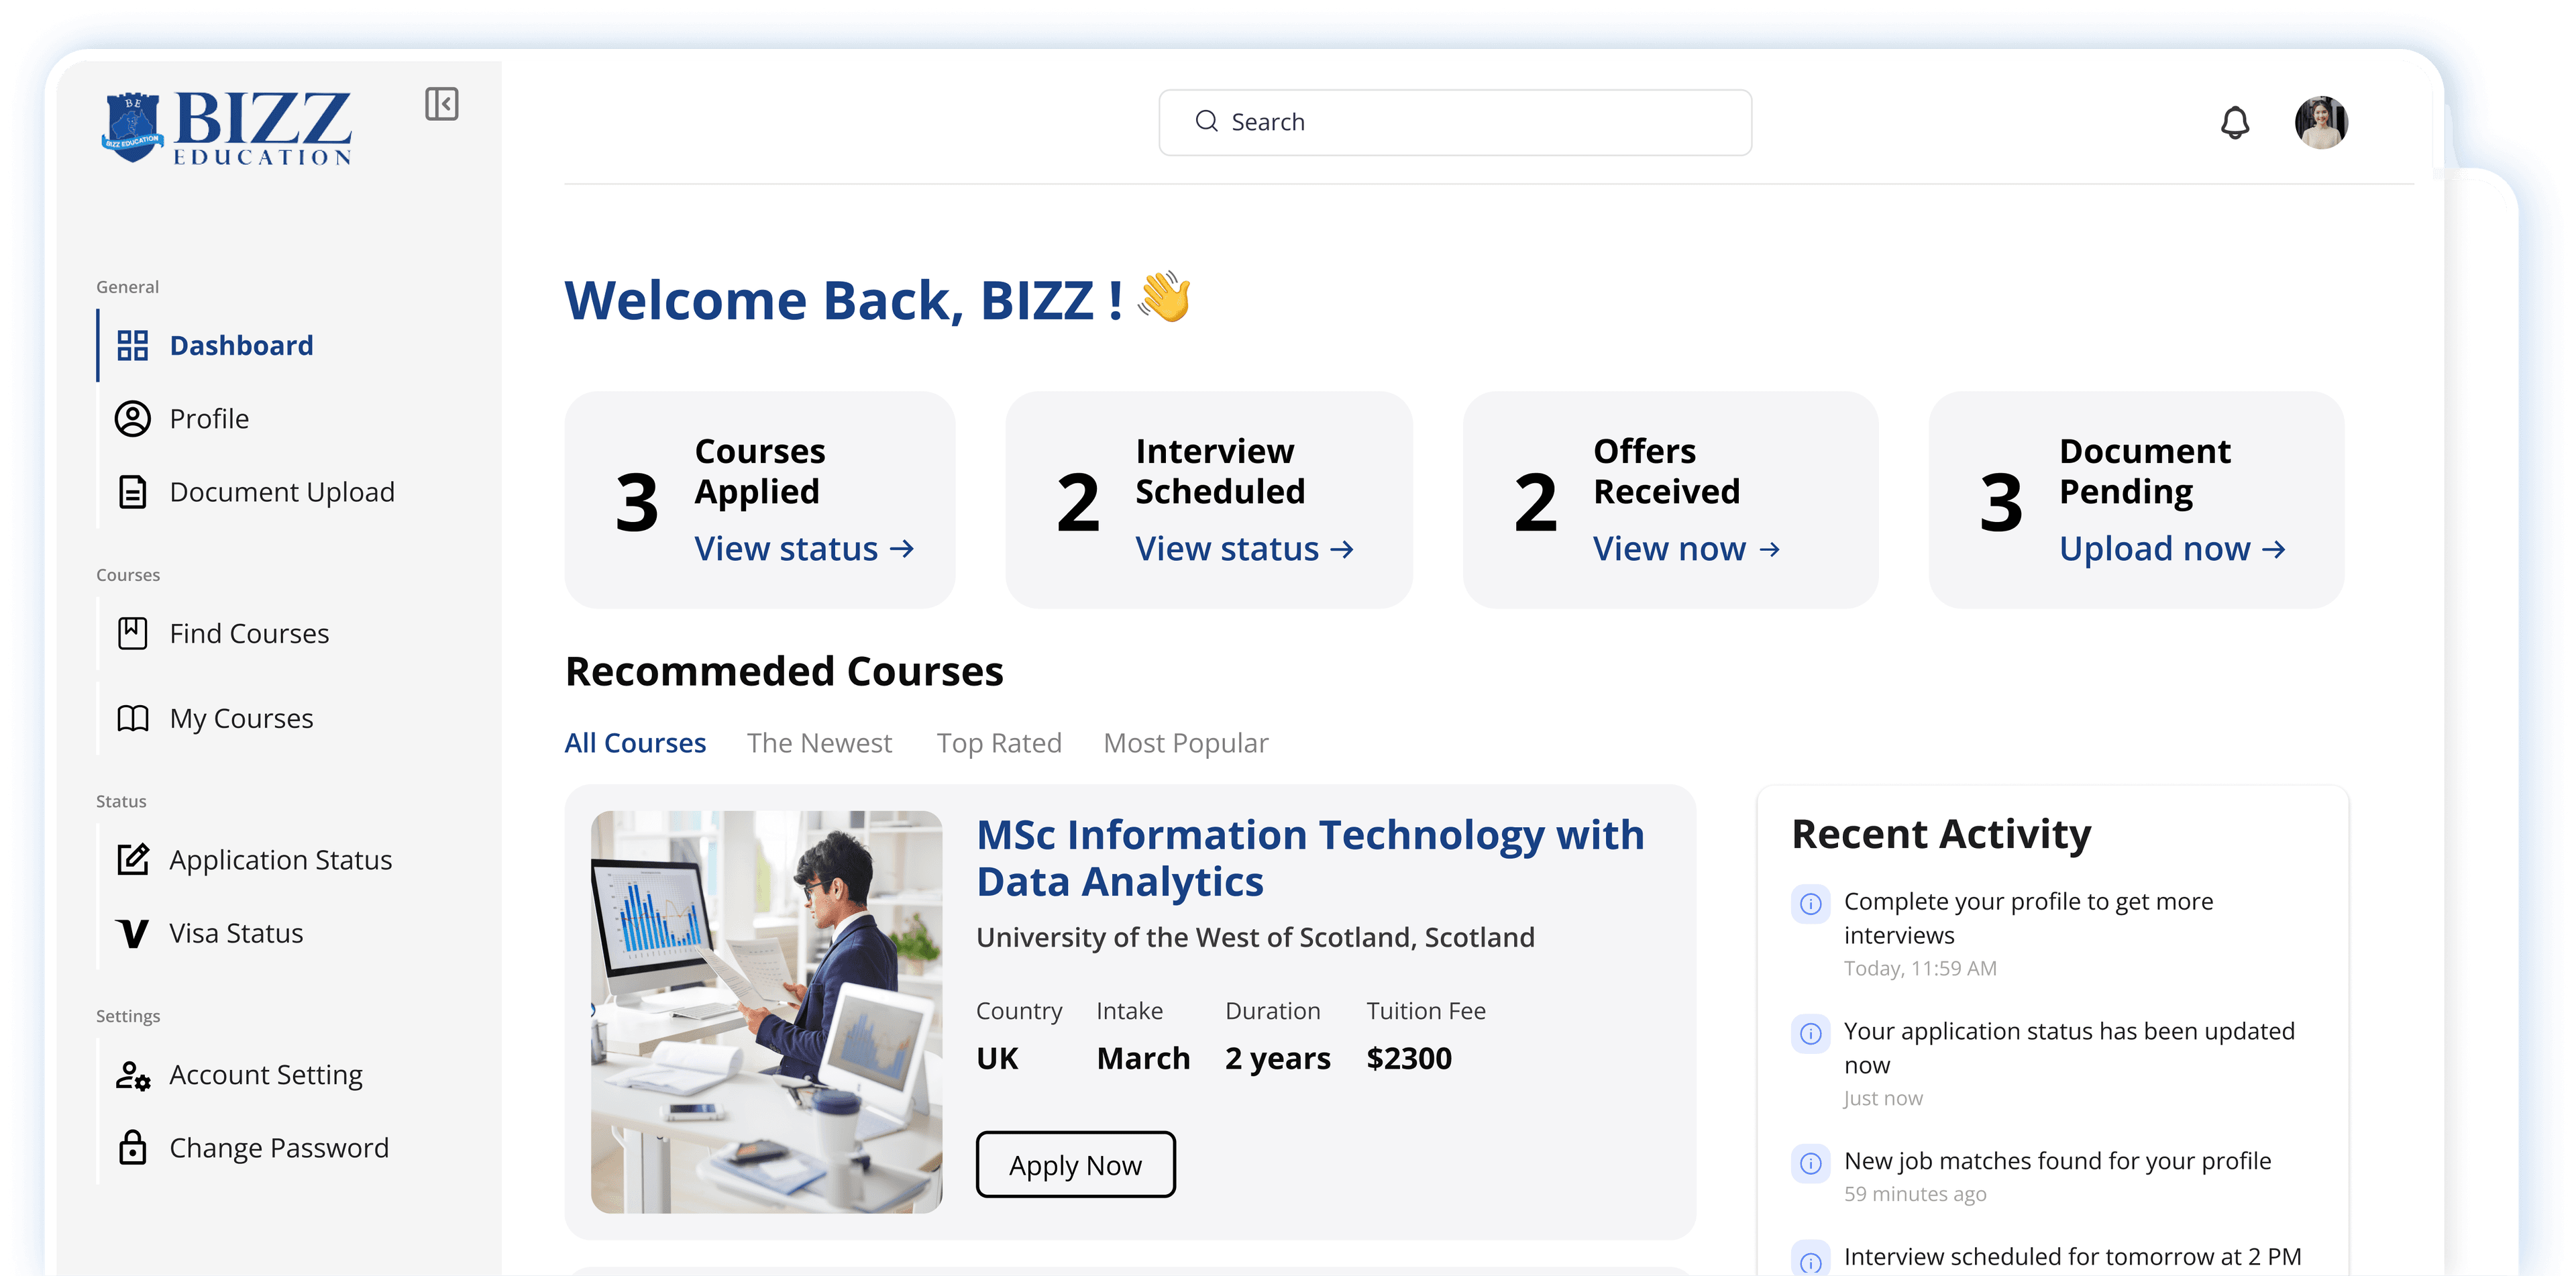
Task: Open Application Status page
Action: pyautogui.click(x=280, y=859)
